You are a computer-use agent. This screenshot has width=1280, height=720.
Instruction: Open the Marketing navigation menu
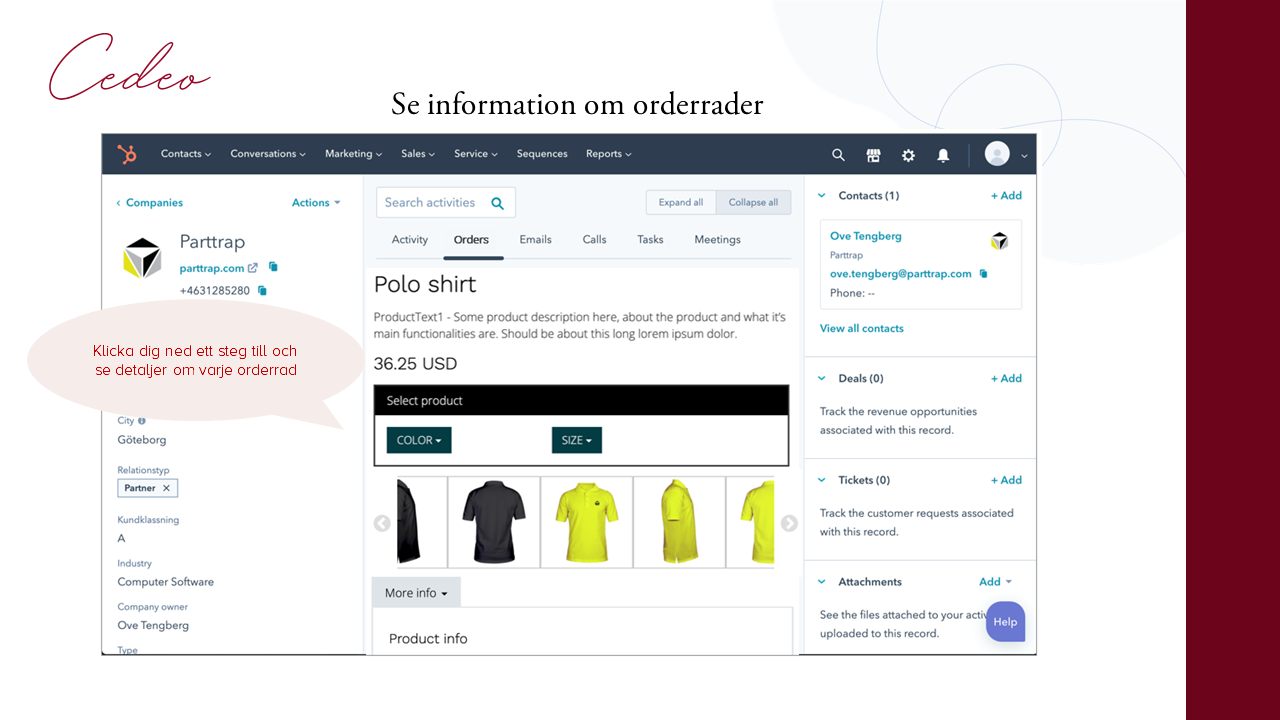[x=354, y=154]
